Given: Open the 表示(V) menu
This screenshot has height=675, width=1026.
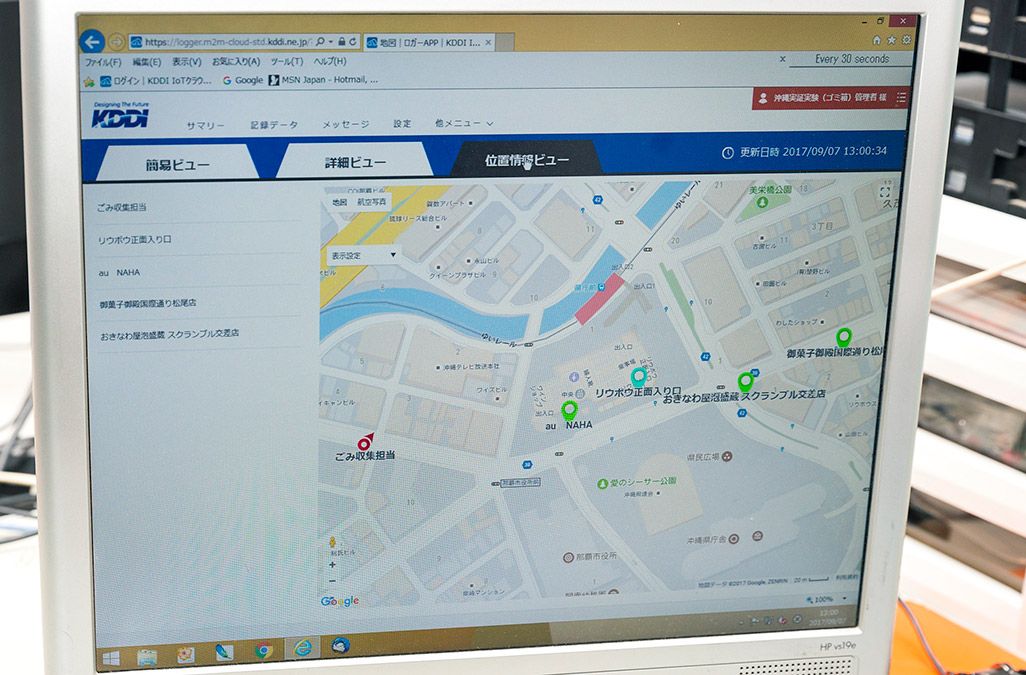Looking at the screenshot, I should point(186,61).
